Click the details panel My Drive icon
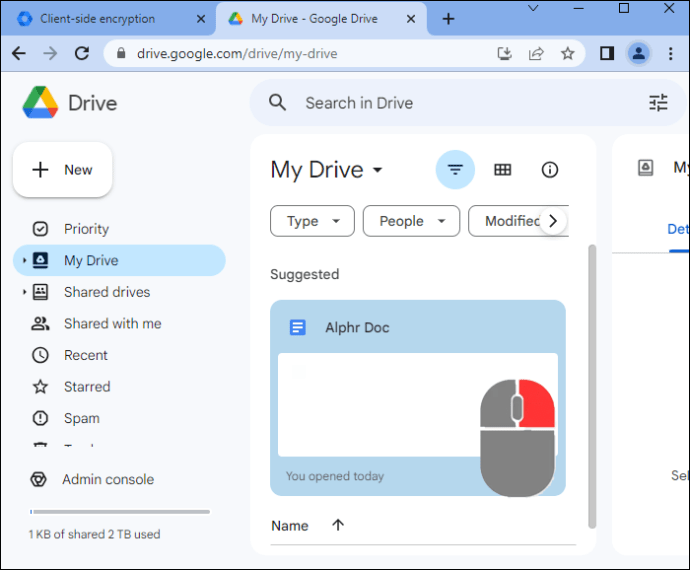 coord(646,168)
